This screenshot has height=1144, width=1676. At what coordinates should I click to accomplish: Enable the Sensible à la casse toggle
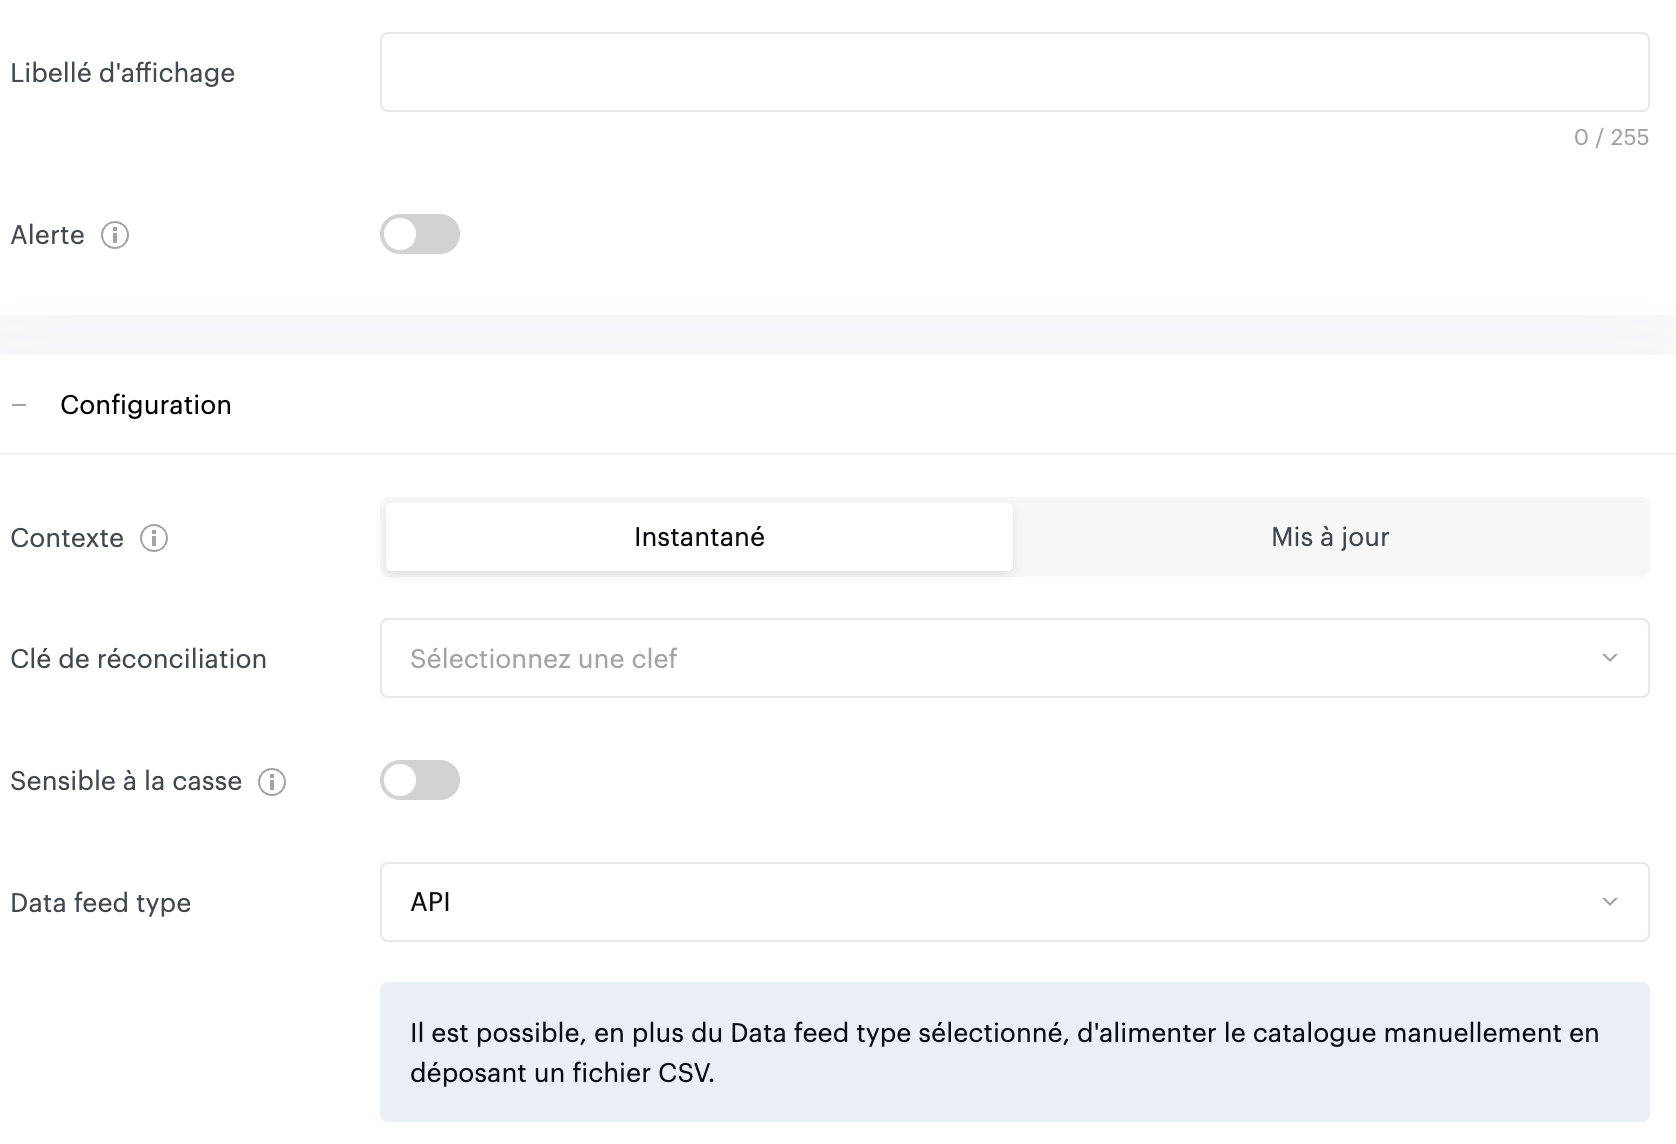click(420, 780)
